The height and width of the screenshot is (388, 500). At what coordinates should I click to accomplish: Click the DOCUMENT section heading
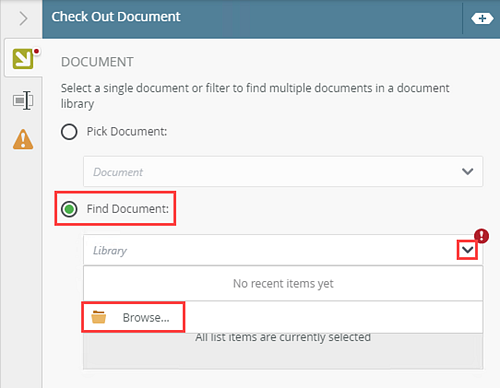97,62
